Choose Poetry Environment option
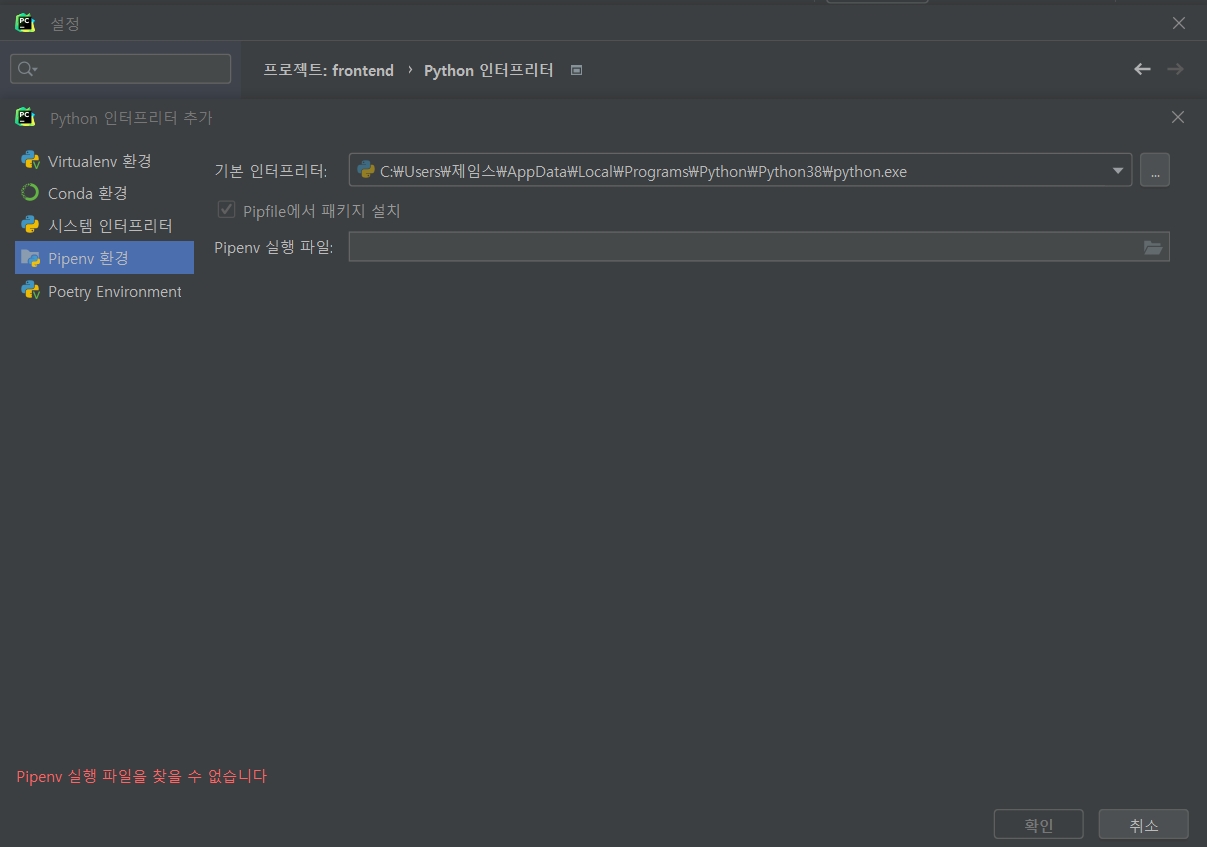This screenshot has width=1207, height=847. click(104, 291)
